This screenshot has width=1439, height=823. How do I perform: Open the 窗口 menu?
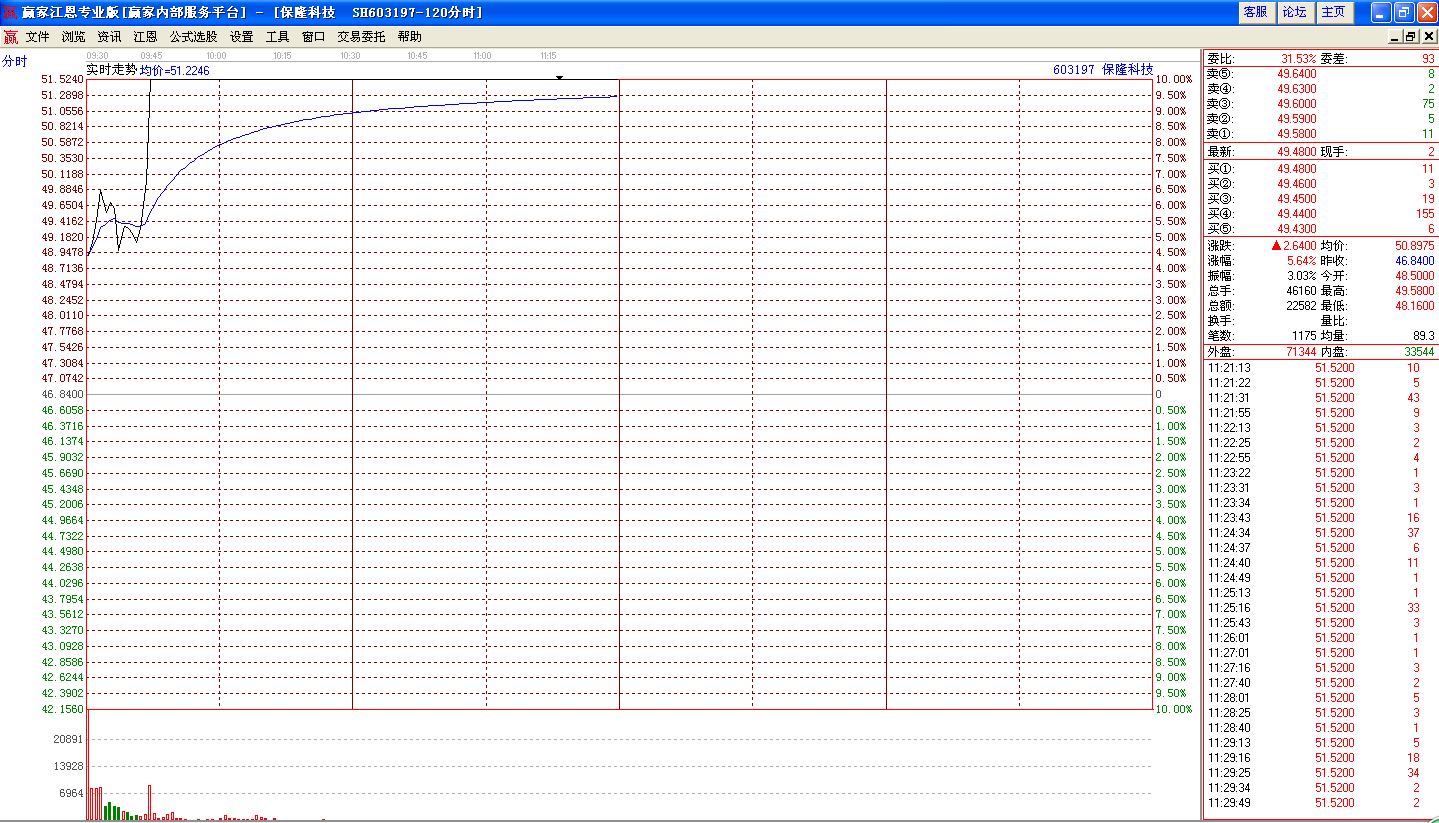click(x=313, y=37)
